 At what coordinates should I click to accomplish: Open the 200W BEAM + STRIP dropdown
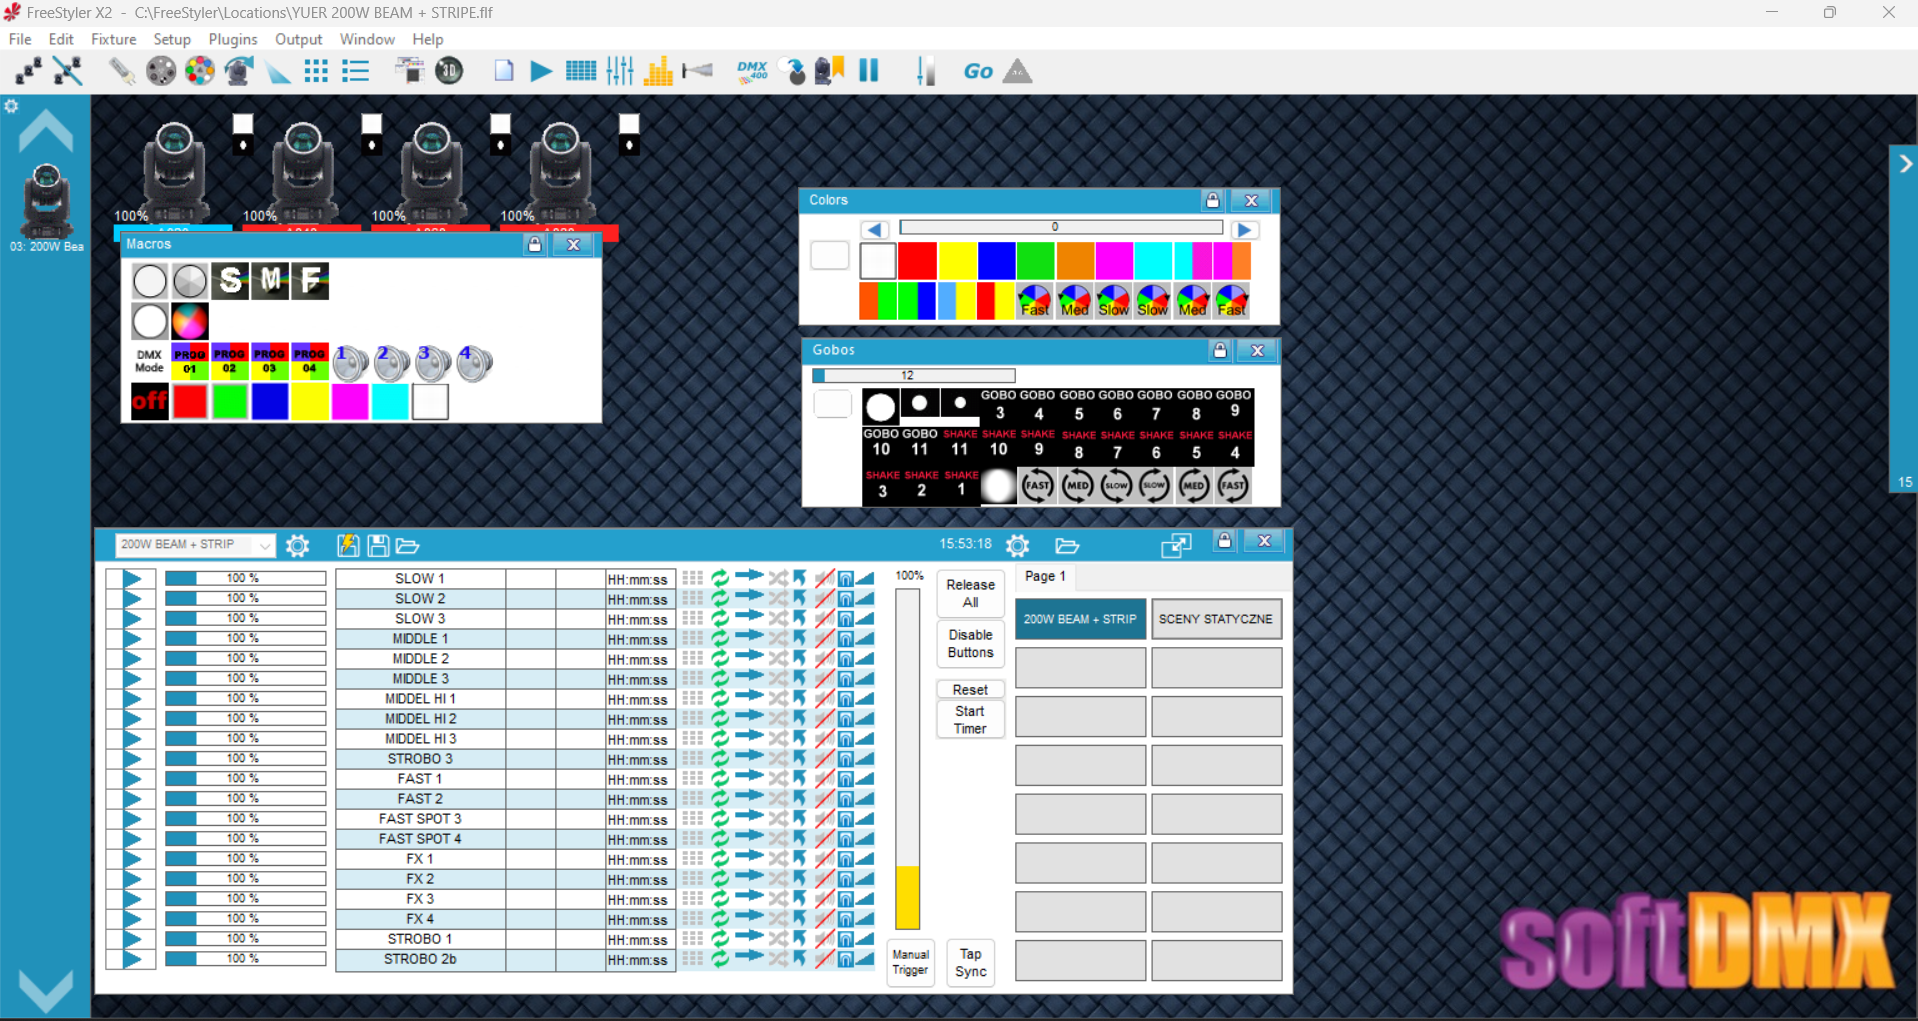click(x=194, y=545)
